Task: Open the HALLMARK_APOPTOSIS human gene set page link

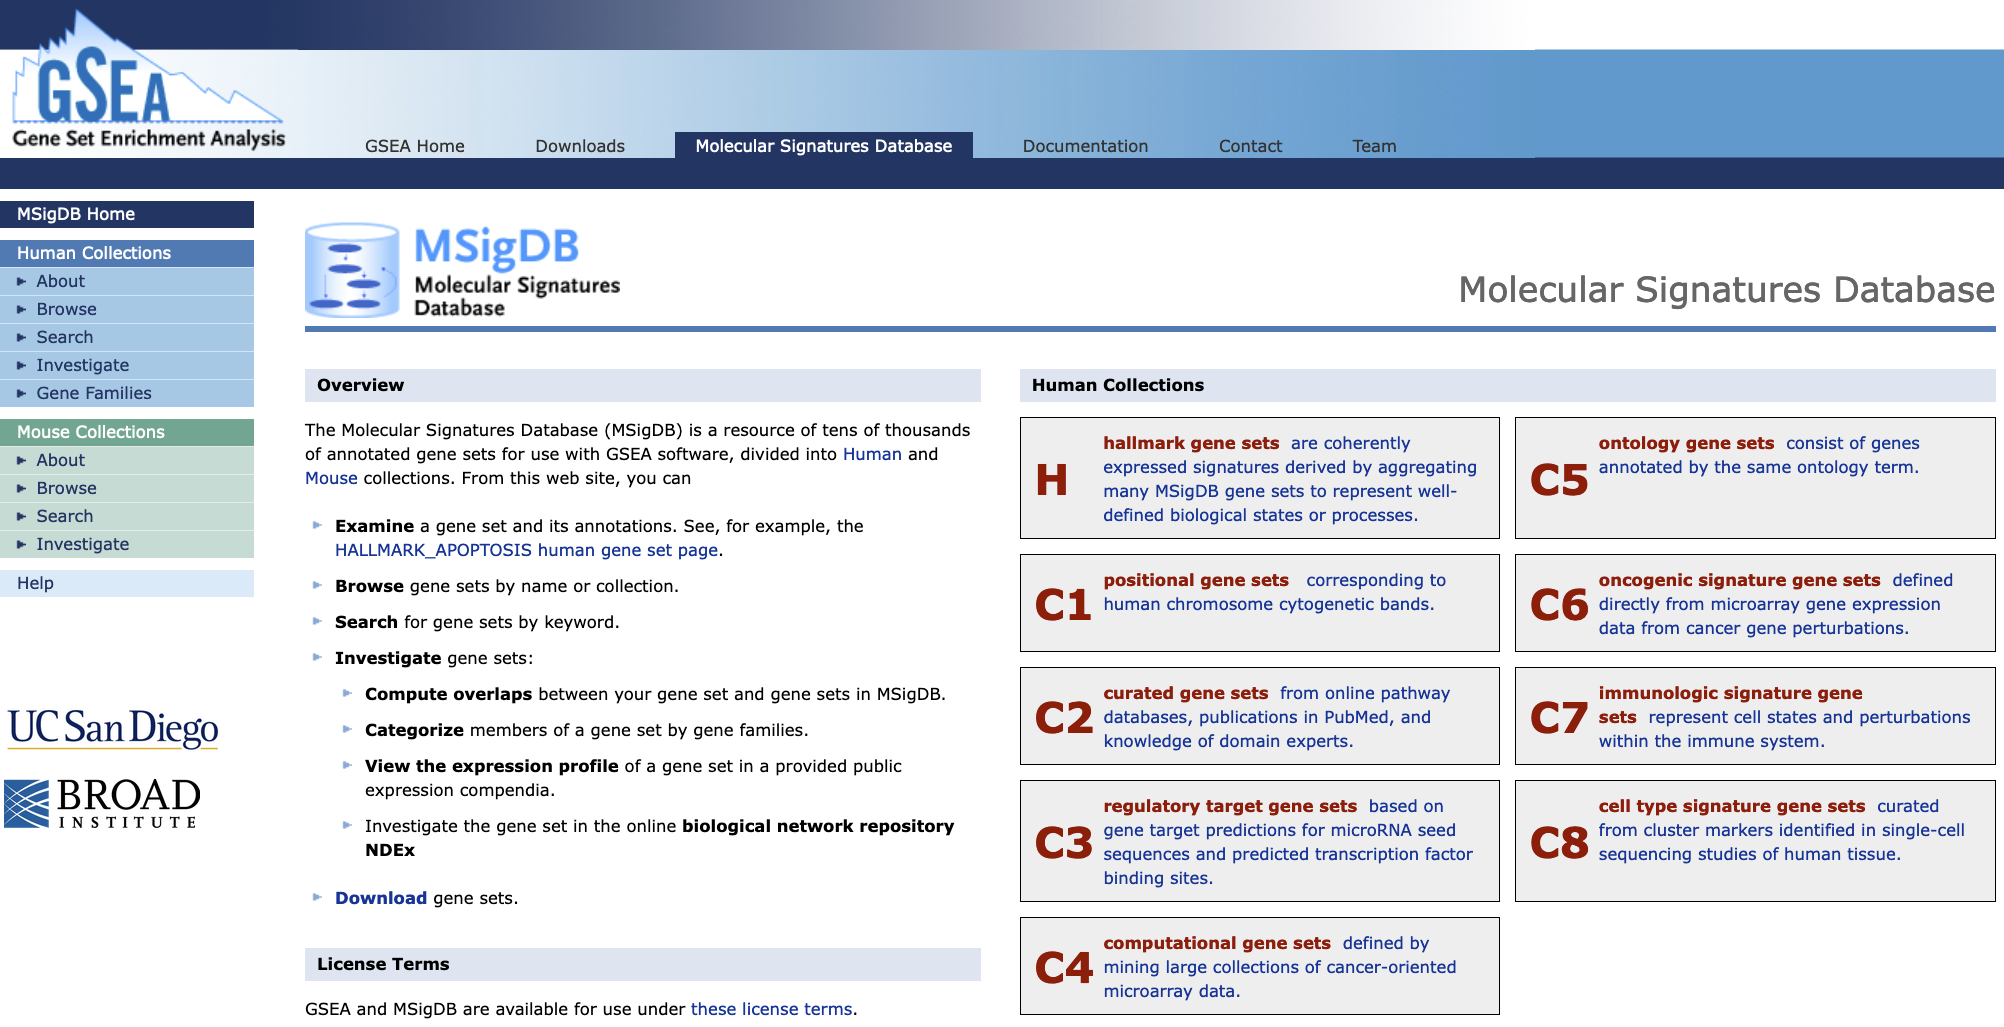Action: click(526, 550)
